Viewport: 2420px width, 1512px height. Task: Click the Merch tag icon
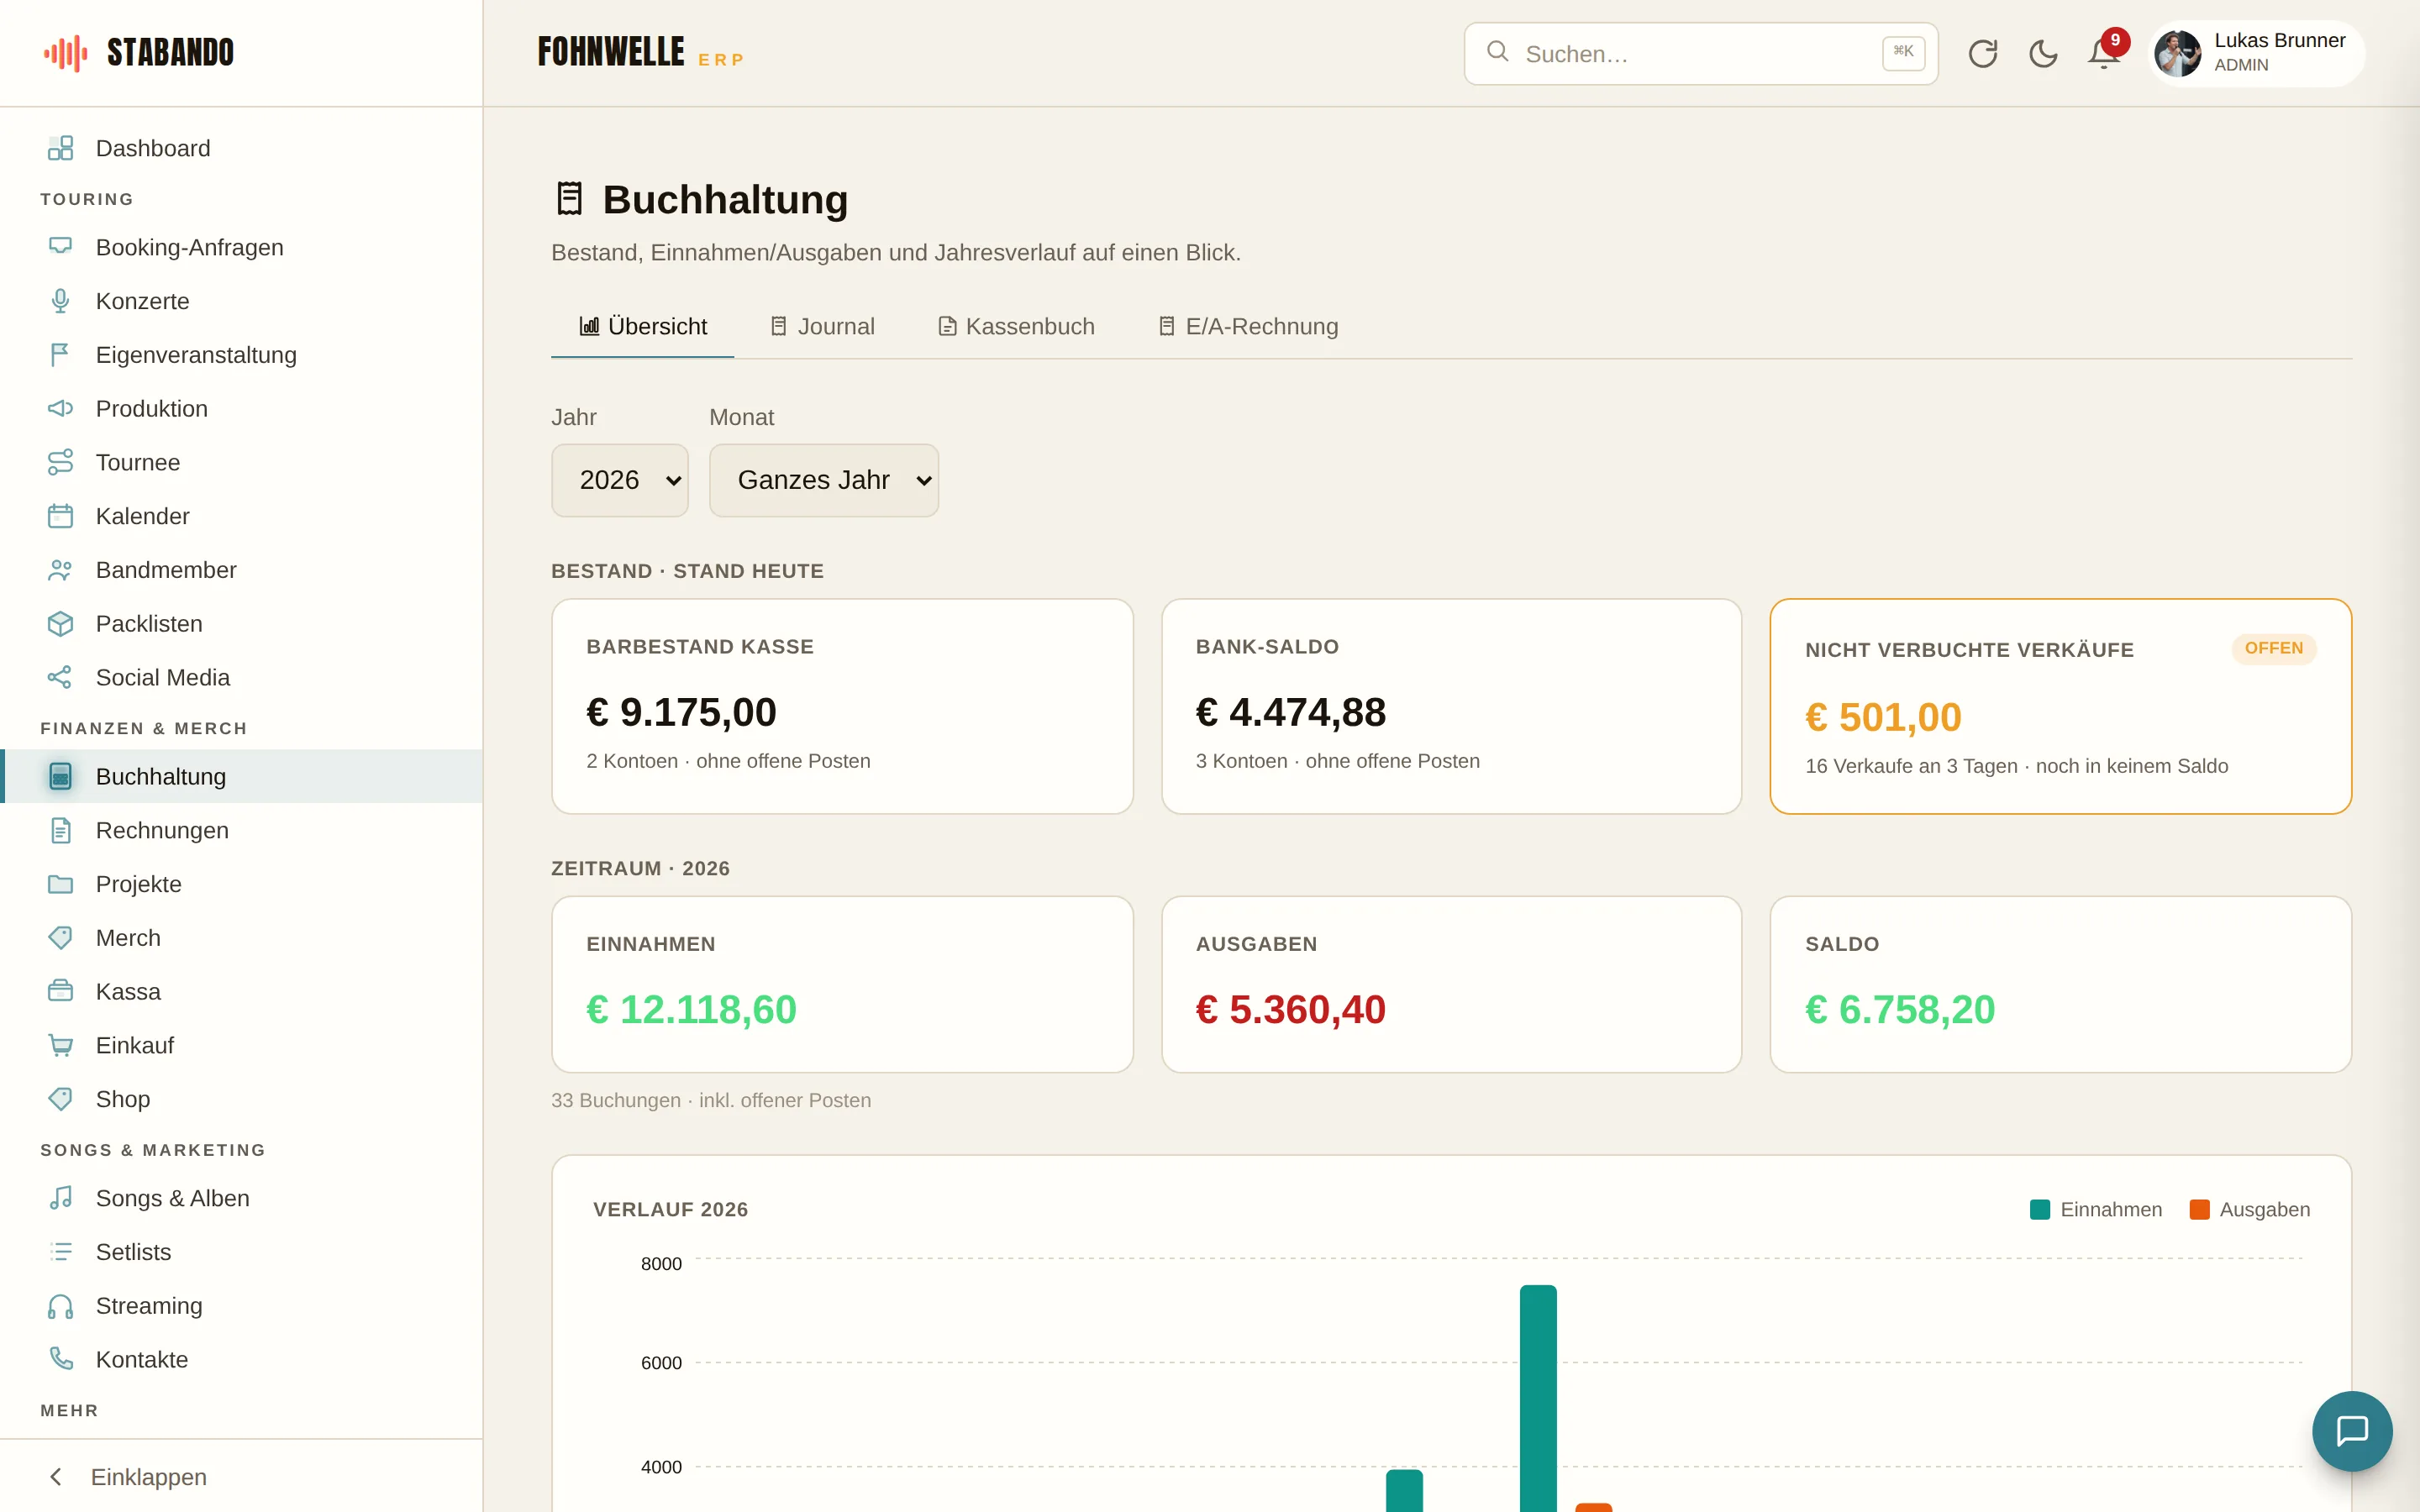(60, 938)
